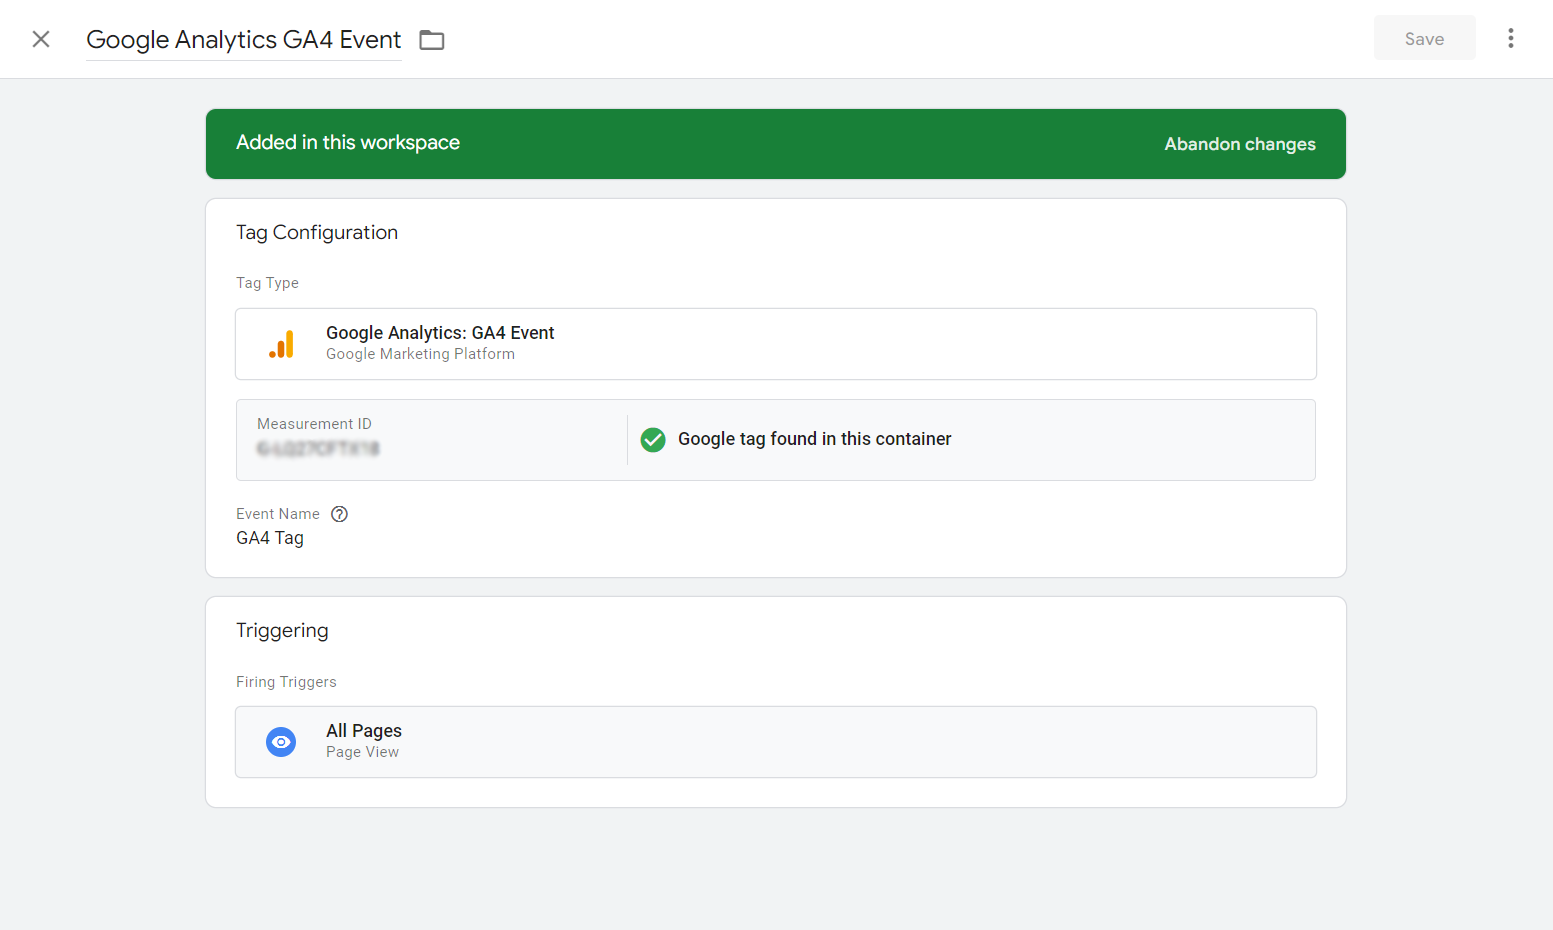Click the blurred Measurement ID value
Image resolution: width=1553 pixels, height=930 pixels.
318,449
